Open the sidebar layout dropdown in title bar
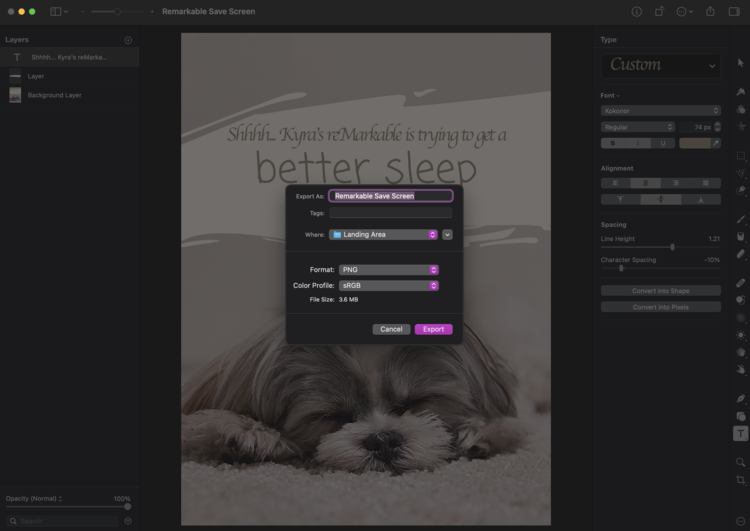750x531 pixels. (59, 11)
